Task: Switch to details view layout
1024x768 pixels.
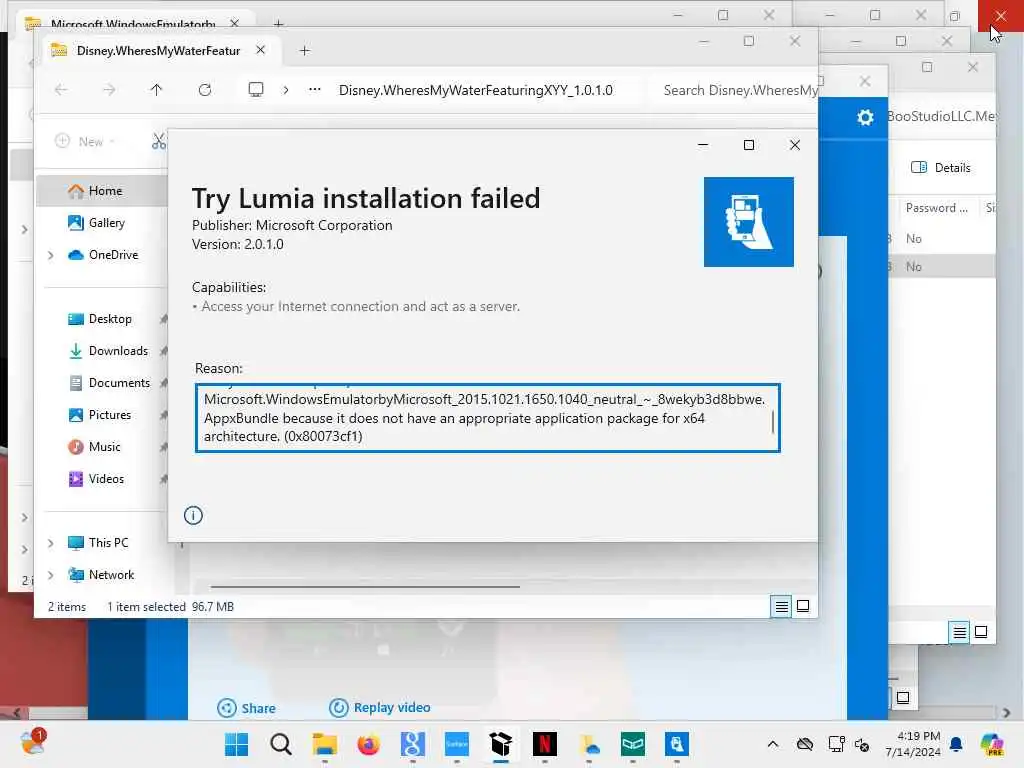Action: 781,607
